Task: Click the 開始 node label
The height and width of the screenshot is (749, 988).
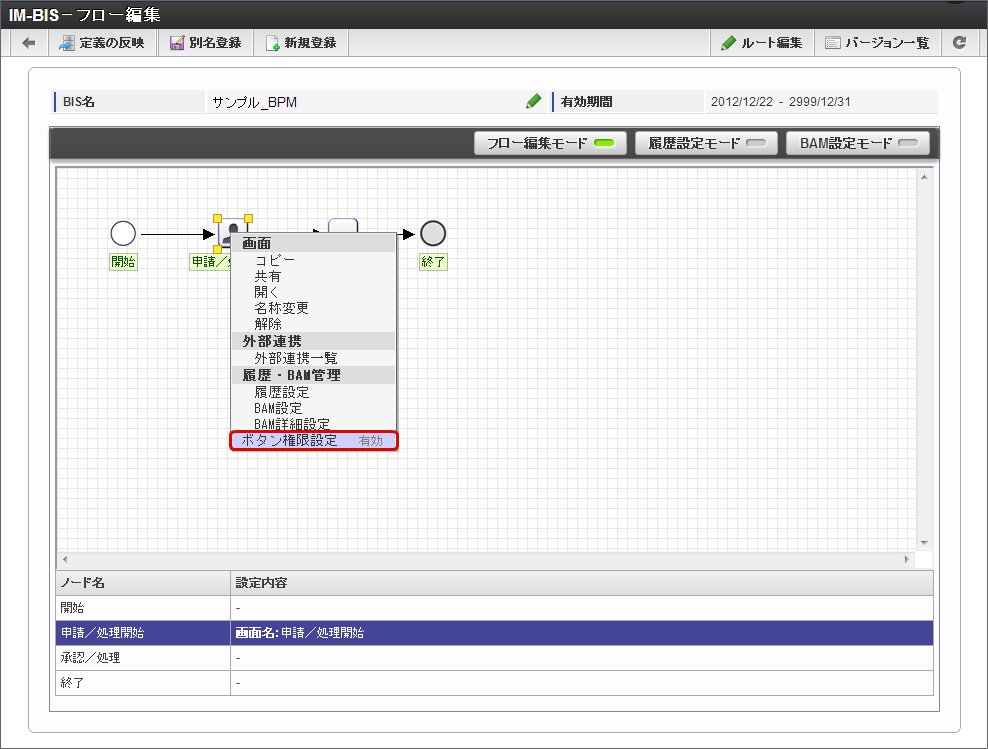Action: (x=123, y=261)
